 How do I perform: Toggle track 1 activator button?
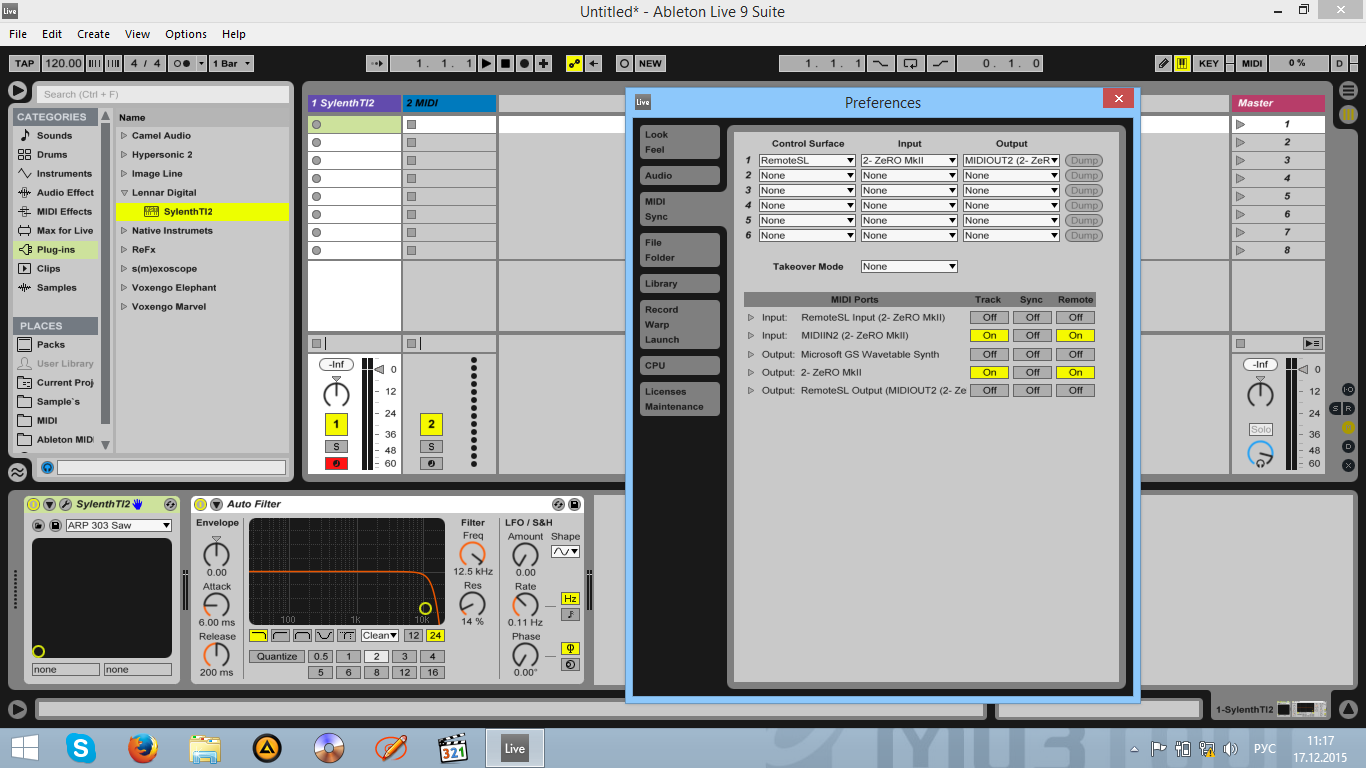(x=336, y=425)
